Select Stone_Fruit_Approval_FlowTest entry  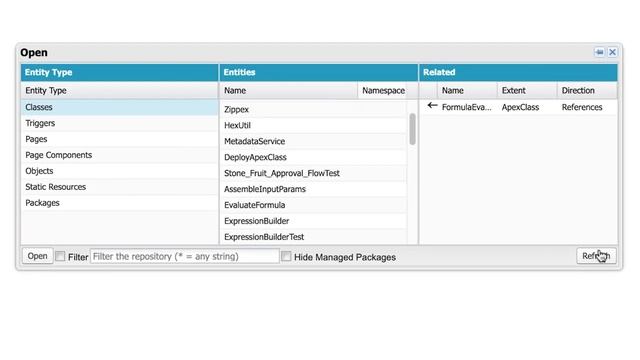coord(313,173)
